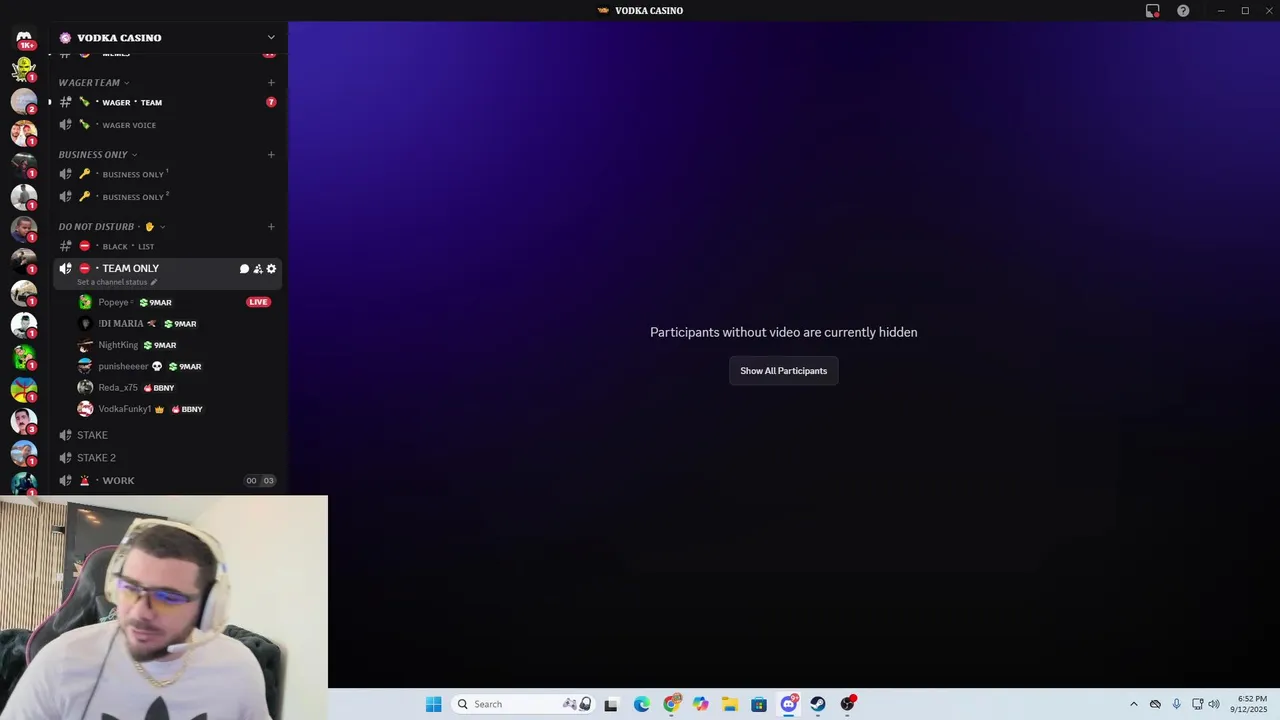Open the inbox icon in title bar
The height and width of the screenshot is (720, 1280).
[x=1153, y=11]
